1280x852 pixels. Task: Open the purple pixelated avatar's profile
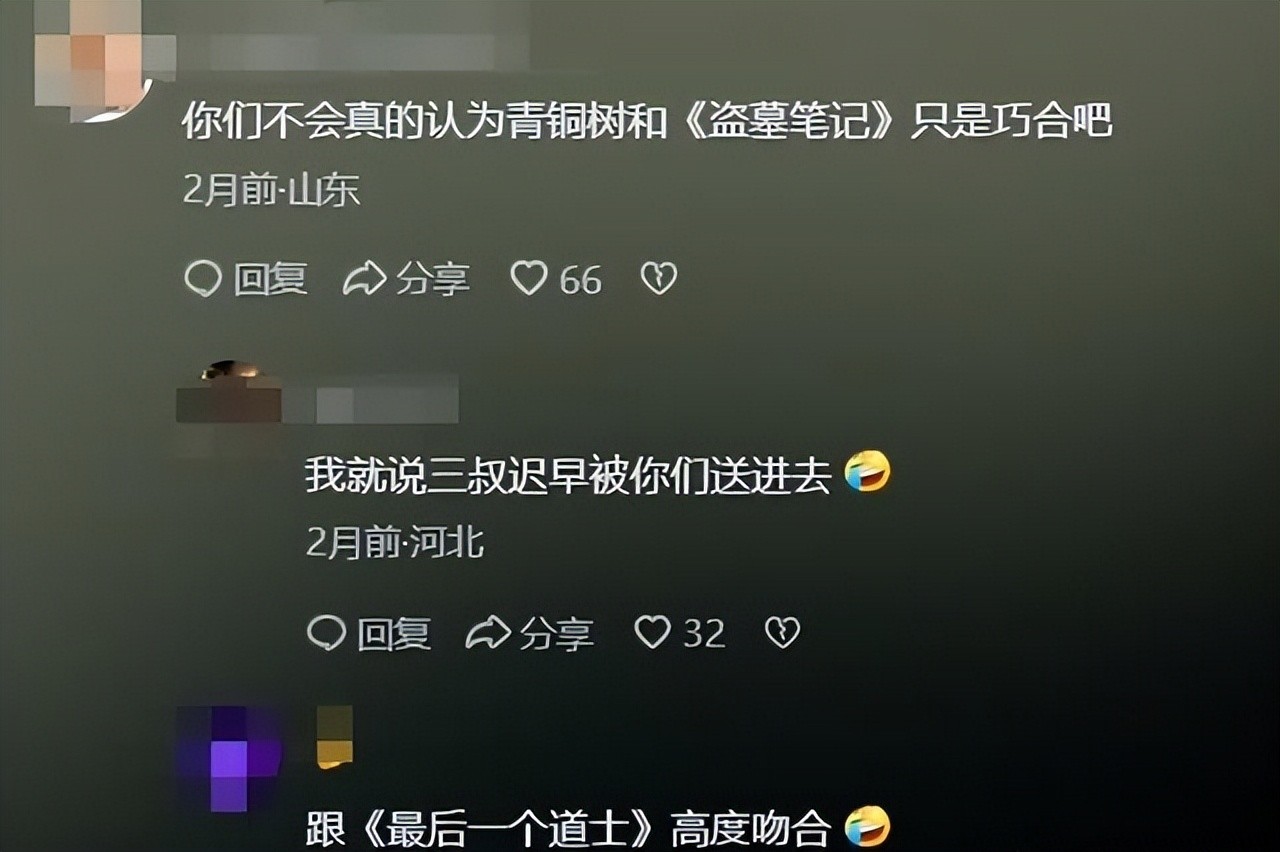tap(229, 758)
